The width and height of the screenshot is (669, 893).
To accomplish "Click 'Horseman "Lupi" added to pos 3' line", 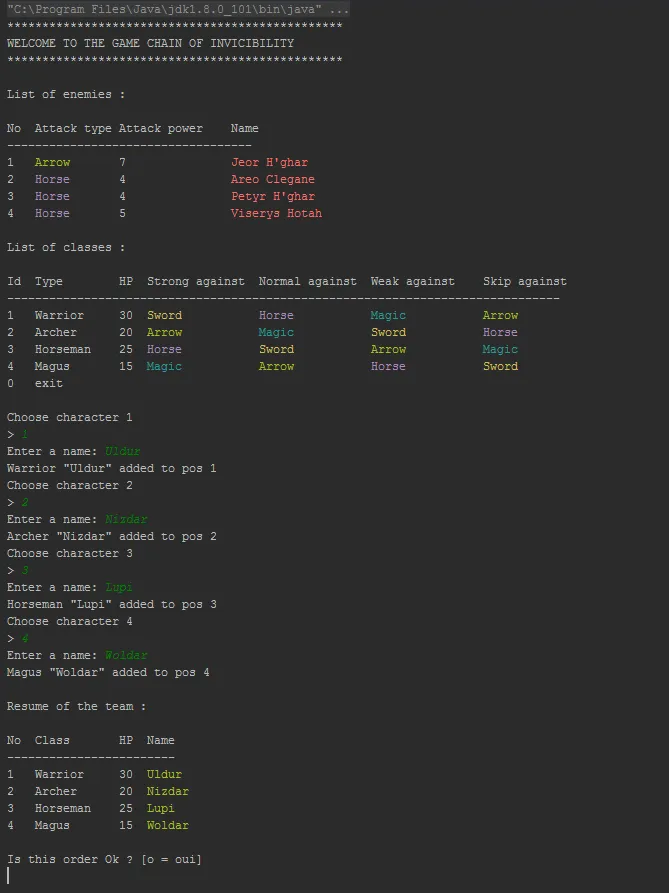I will coord(112,604).
